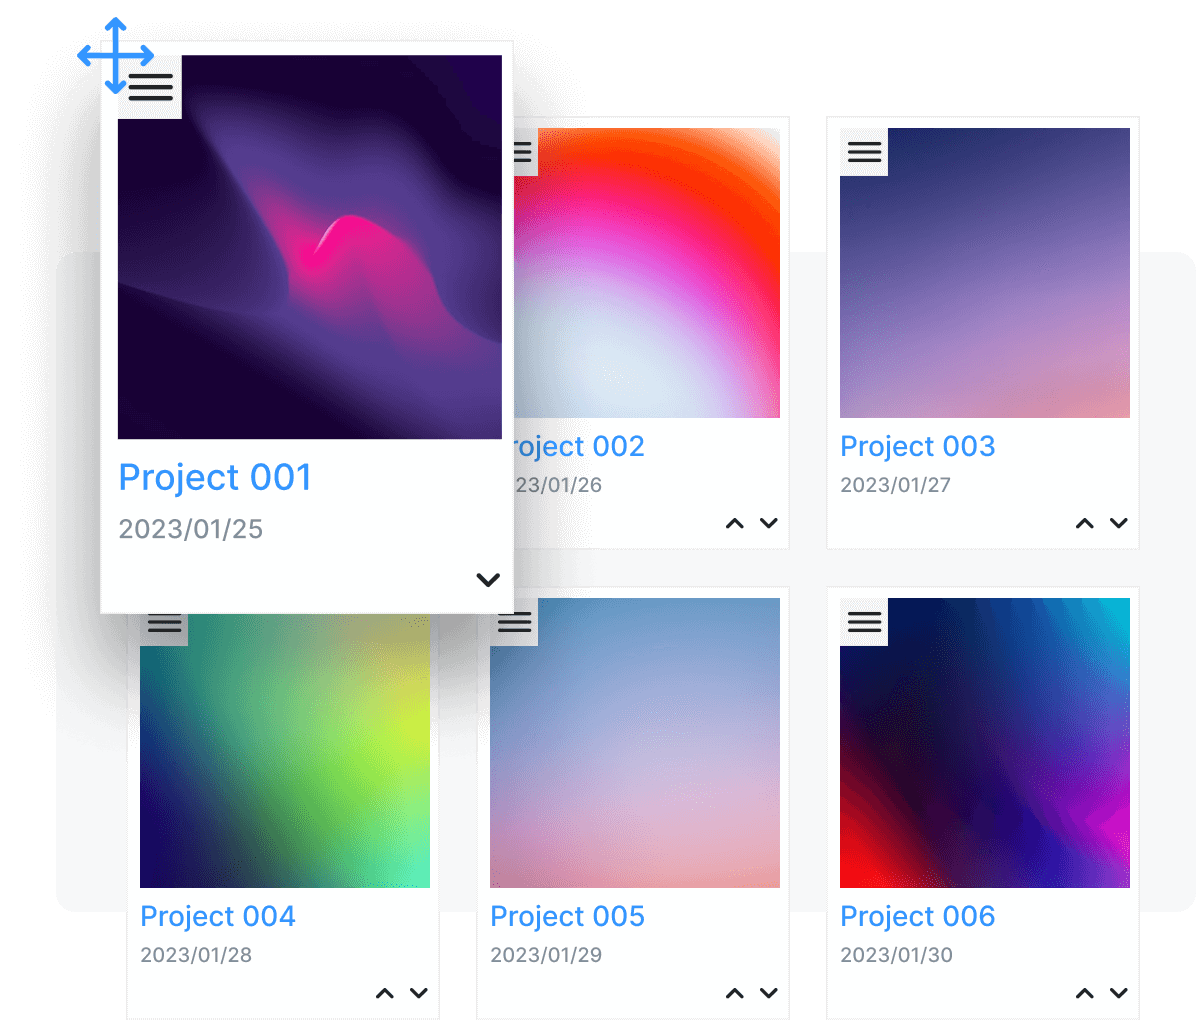
Task: Open the Project 003 title link
Action: pyautogui.click(x=917, y=446)
